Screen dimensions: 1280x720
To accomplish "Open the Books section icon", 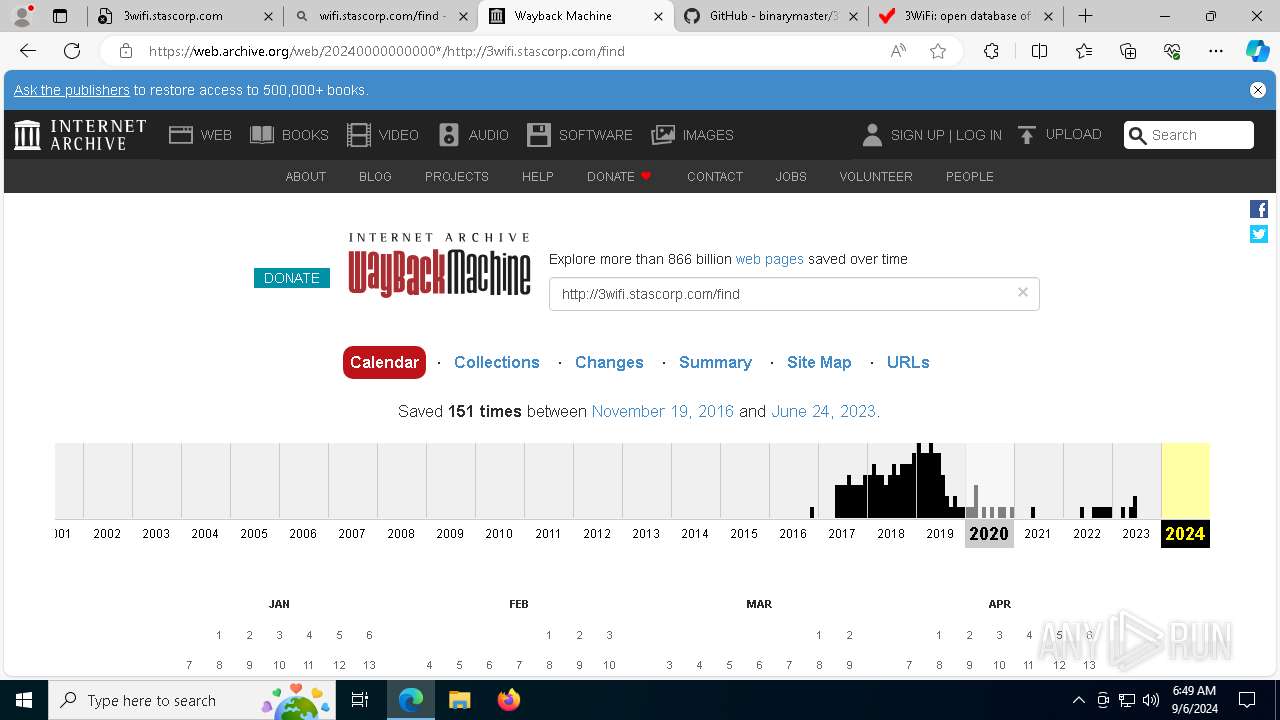I will [x=262, y=135].
